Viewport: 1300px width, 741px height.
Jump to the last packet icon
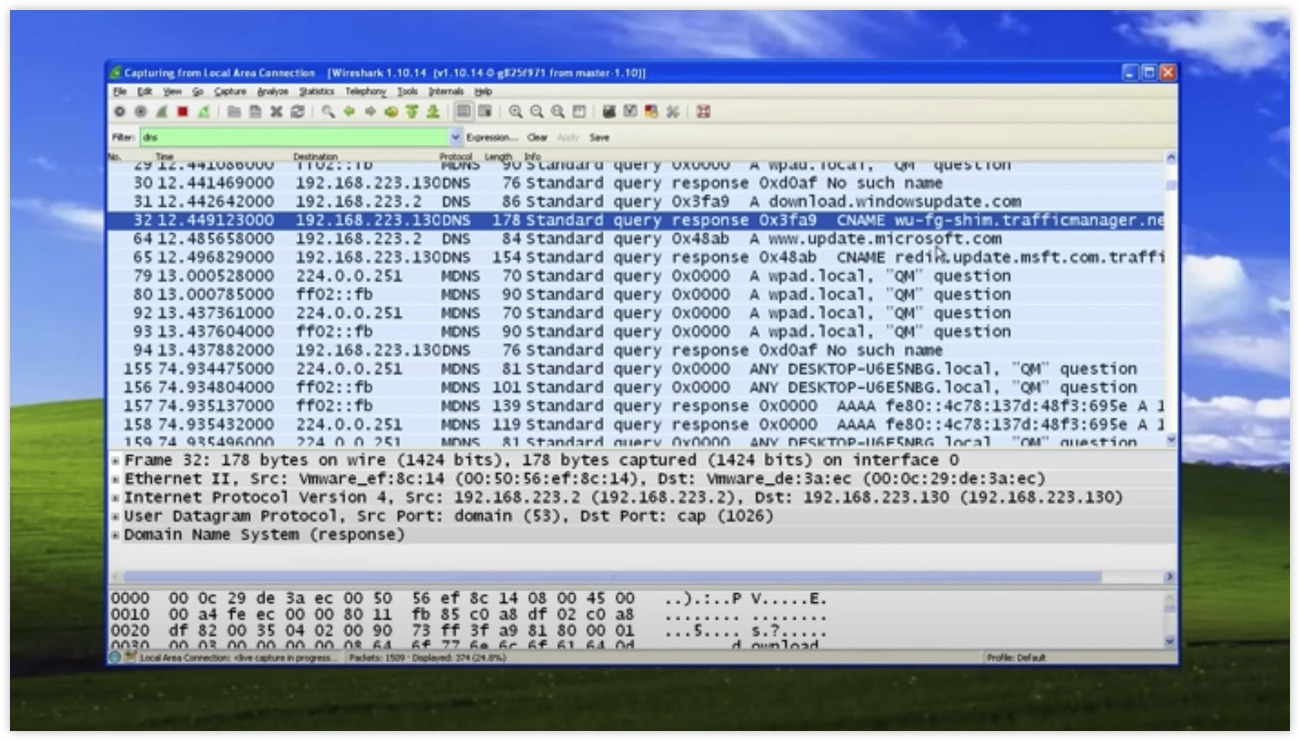(433, 112)
